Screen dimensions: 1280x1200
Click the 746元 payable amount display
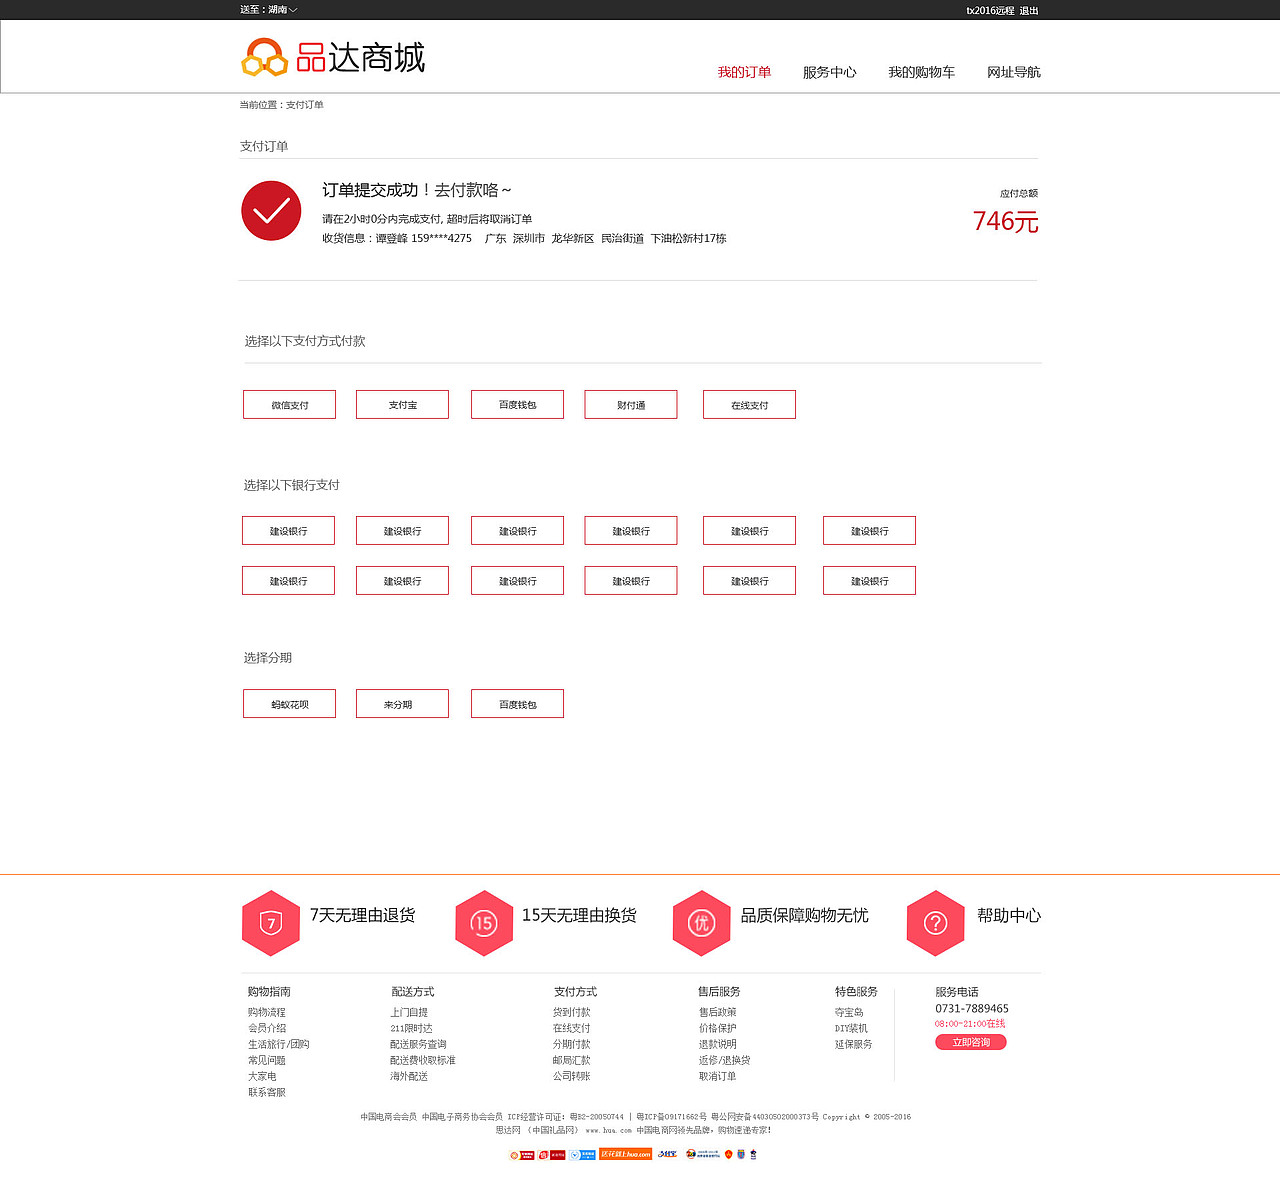point(1005,222)
